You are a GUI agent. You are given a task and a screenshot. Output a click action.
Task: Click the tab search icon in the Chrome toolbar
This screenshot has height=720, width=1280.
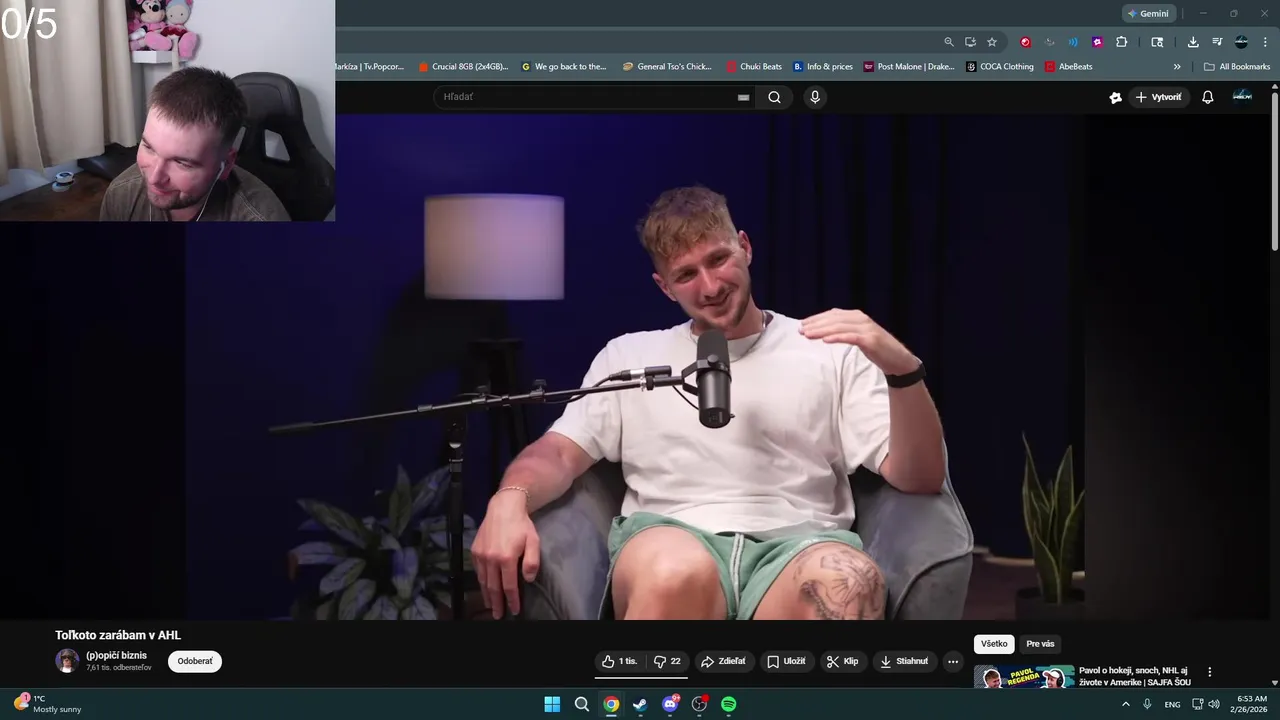coord(1157,42)
